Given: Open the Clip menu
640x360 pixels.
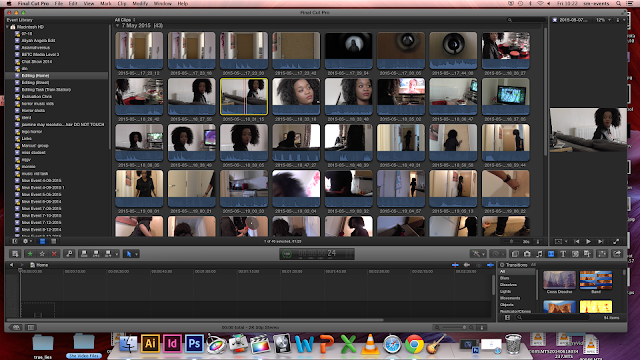Looking at the screenshot, I should point(122,3).
